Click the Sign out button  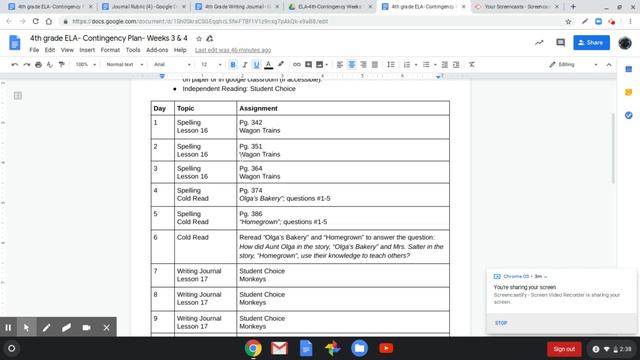[564, 349]
